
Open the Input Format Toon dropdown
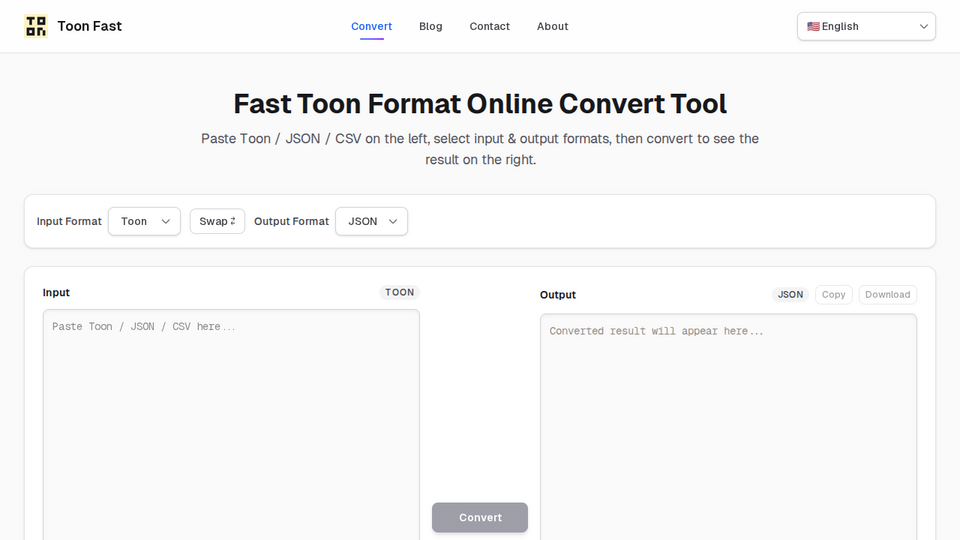point(144,221)
